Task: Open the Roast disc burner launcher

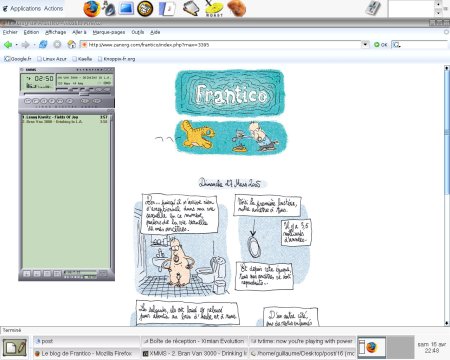Action: 213,9
